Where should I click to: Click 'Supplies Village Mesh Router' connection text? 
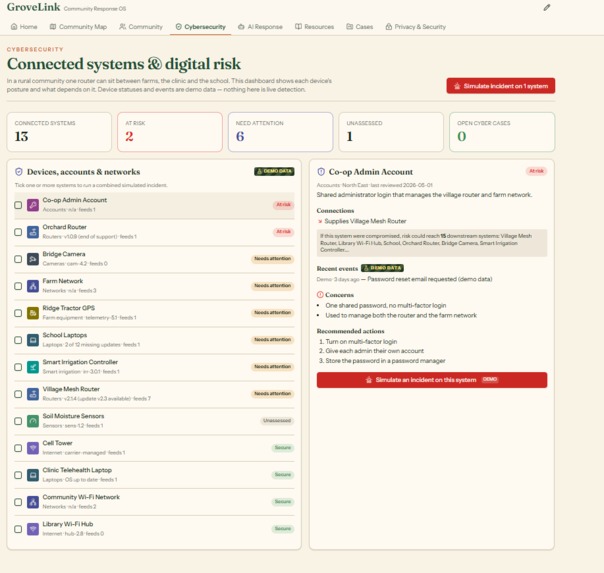tap(365, 221)
